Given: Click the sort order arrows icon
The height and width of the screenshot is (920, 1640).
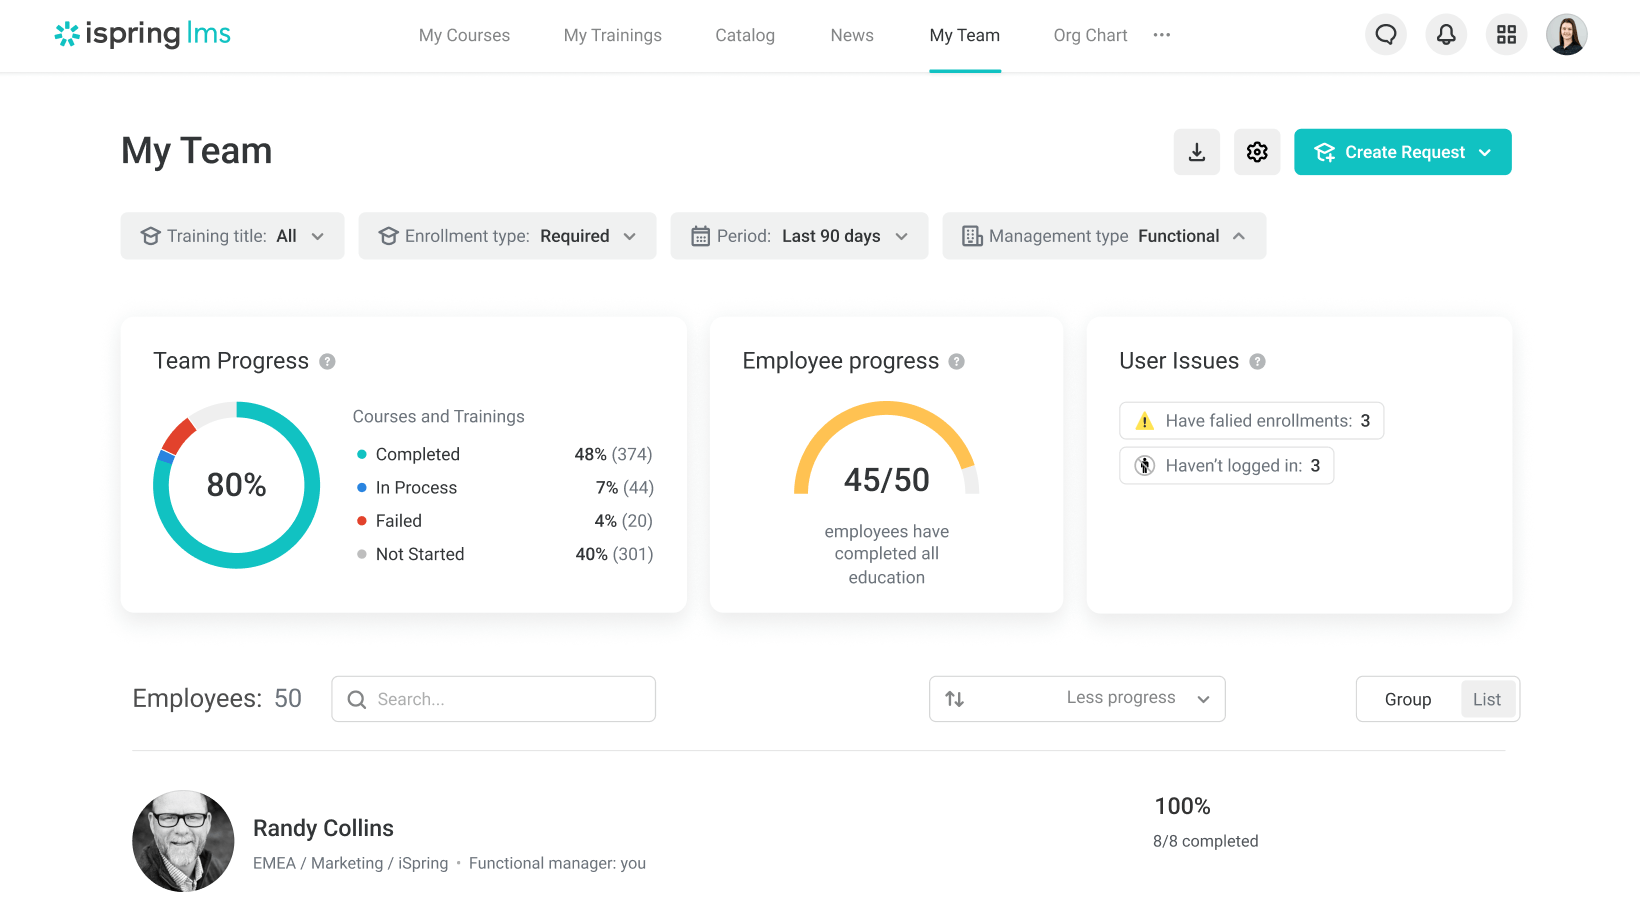Looking at the screenshot, I should tap(955, 699).
